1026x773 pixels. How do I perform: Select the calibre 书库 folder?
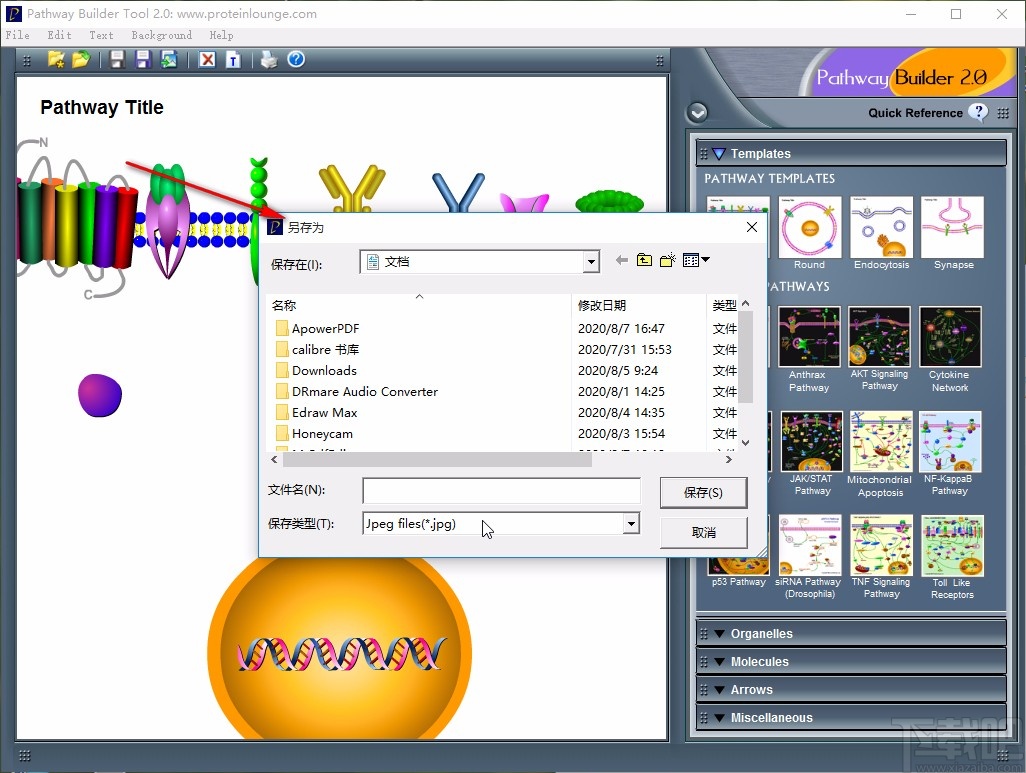click(x=325, y=350)
